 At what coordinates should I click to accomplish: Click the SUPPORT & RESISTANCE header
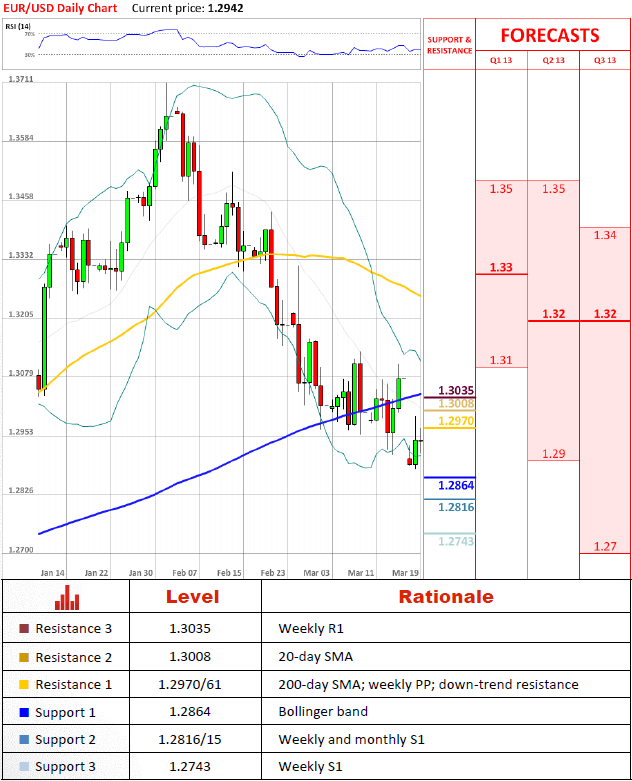click(x=449, y=45)
